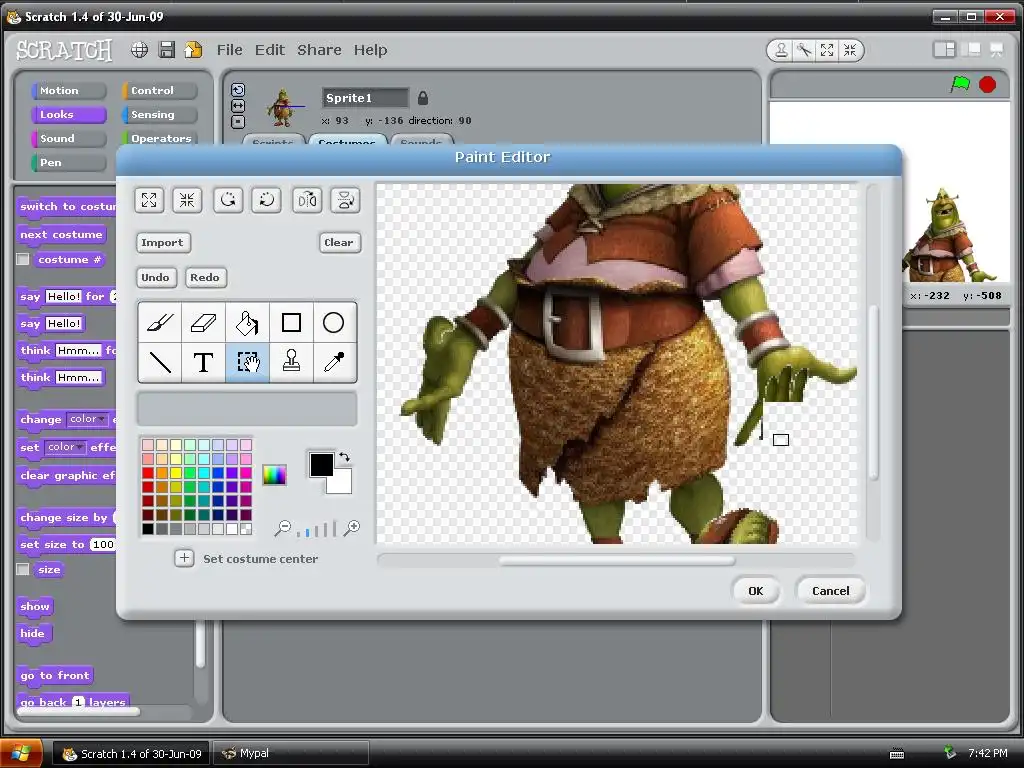Select the duplicate stamp toolbar icon
Image resolution: width=1024 pixels, height=768 pixels.
pos(781,50)
